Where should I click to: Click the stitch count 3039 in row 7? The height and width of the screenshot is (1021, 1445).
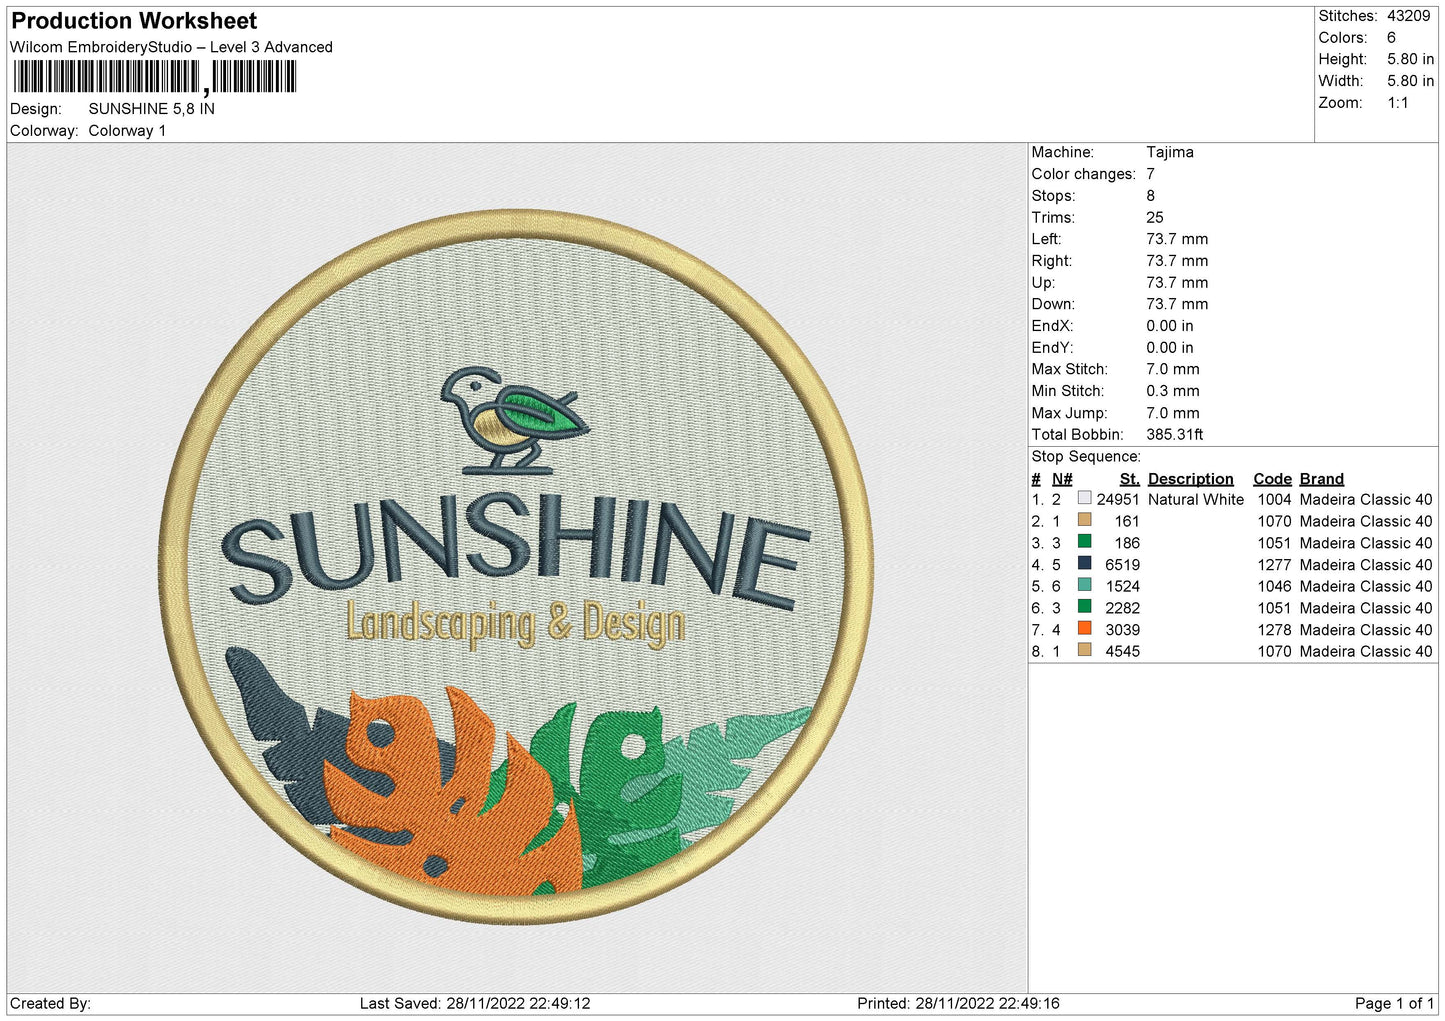pos(1122,630)
